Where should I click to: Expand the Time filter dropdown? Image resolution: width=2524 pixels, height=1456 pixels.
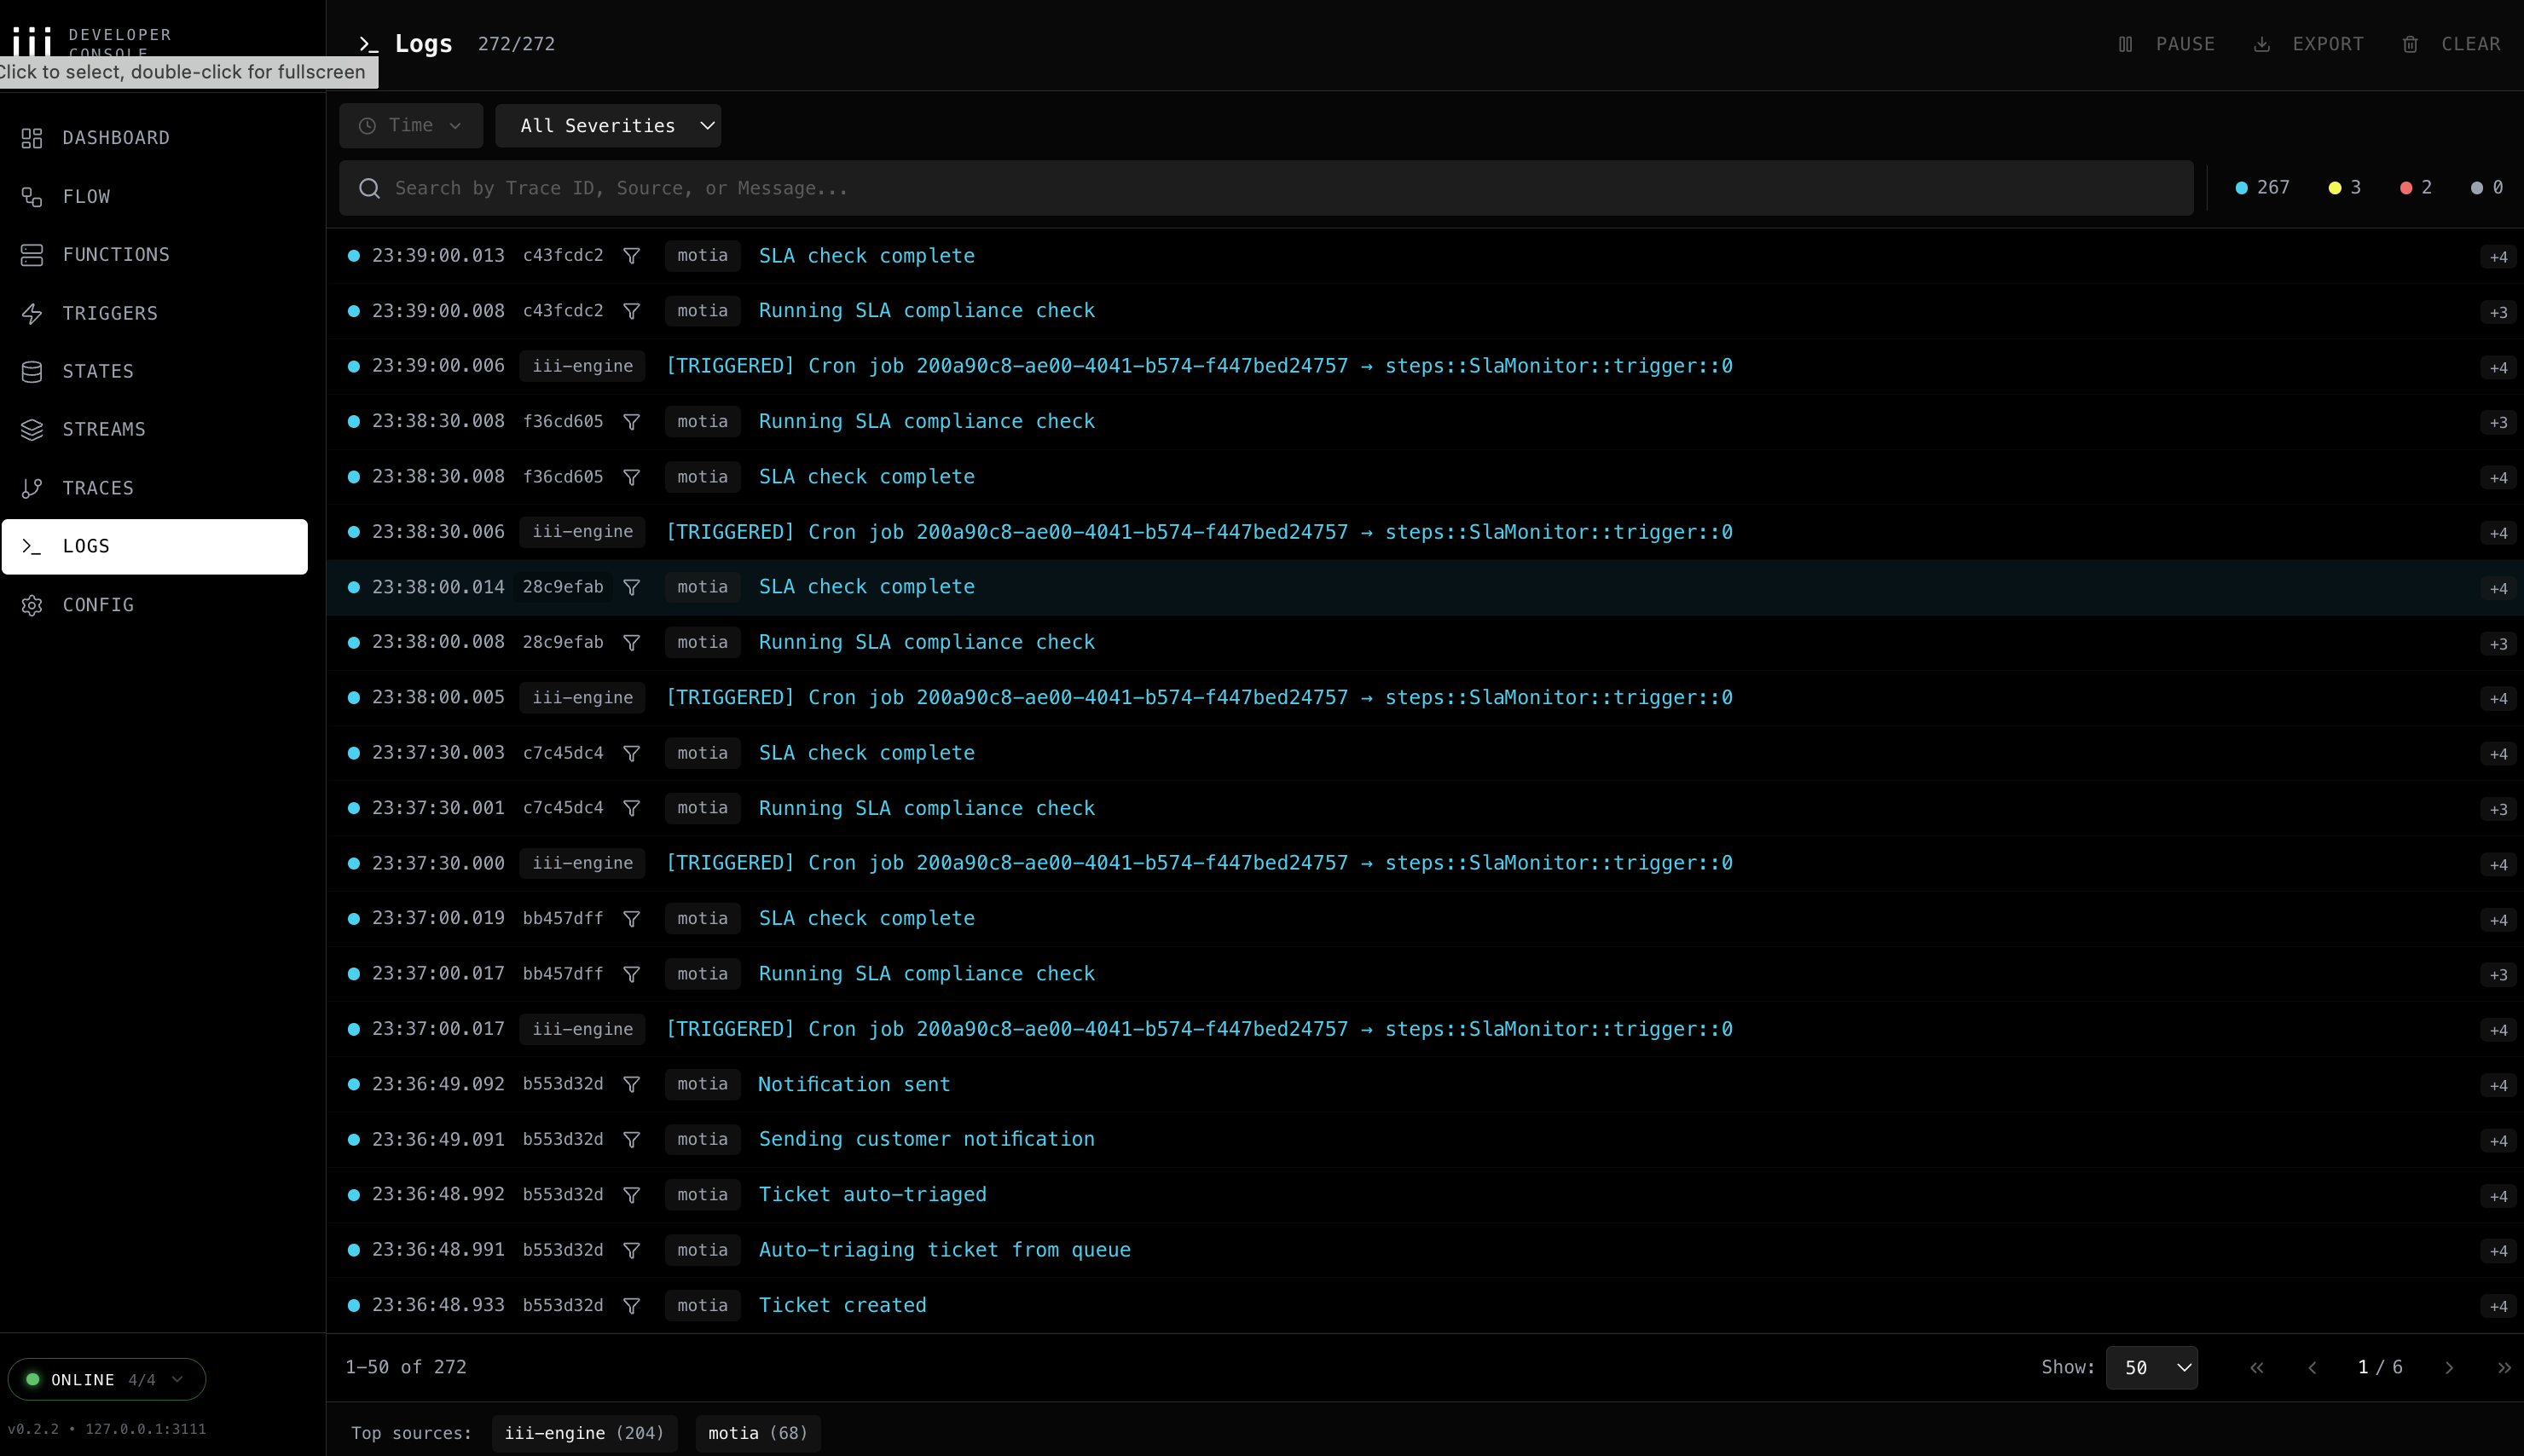coord(411,126)
